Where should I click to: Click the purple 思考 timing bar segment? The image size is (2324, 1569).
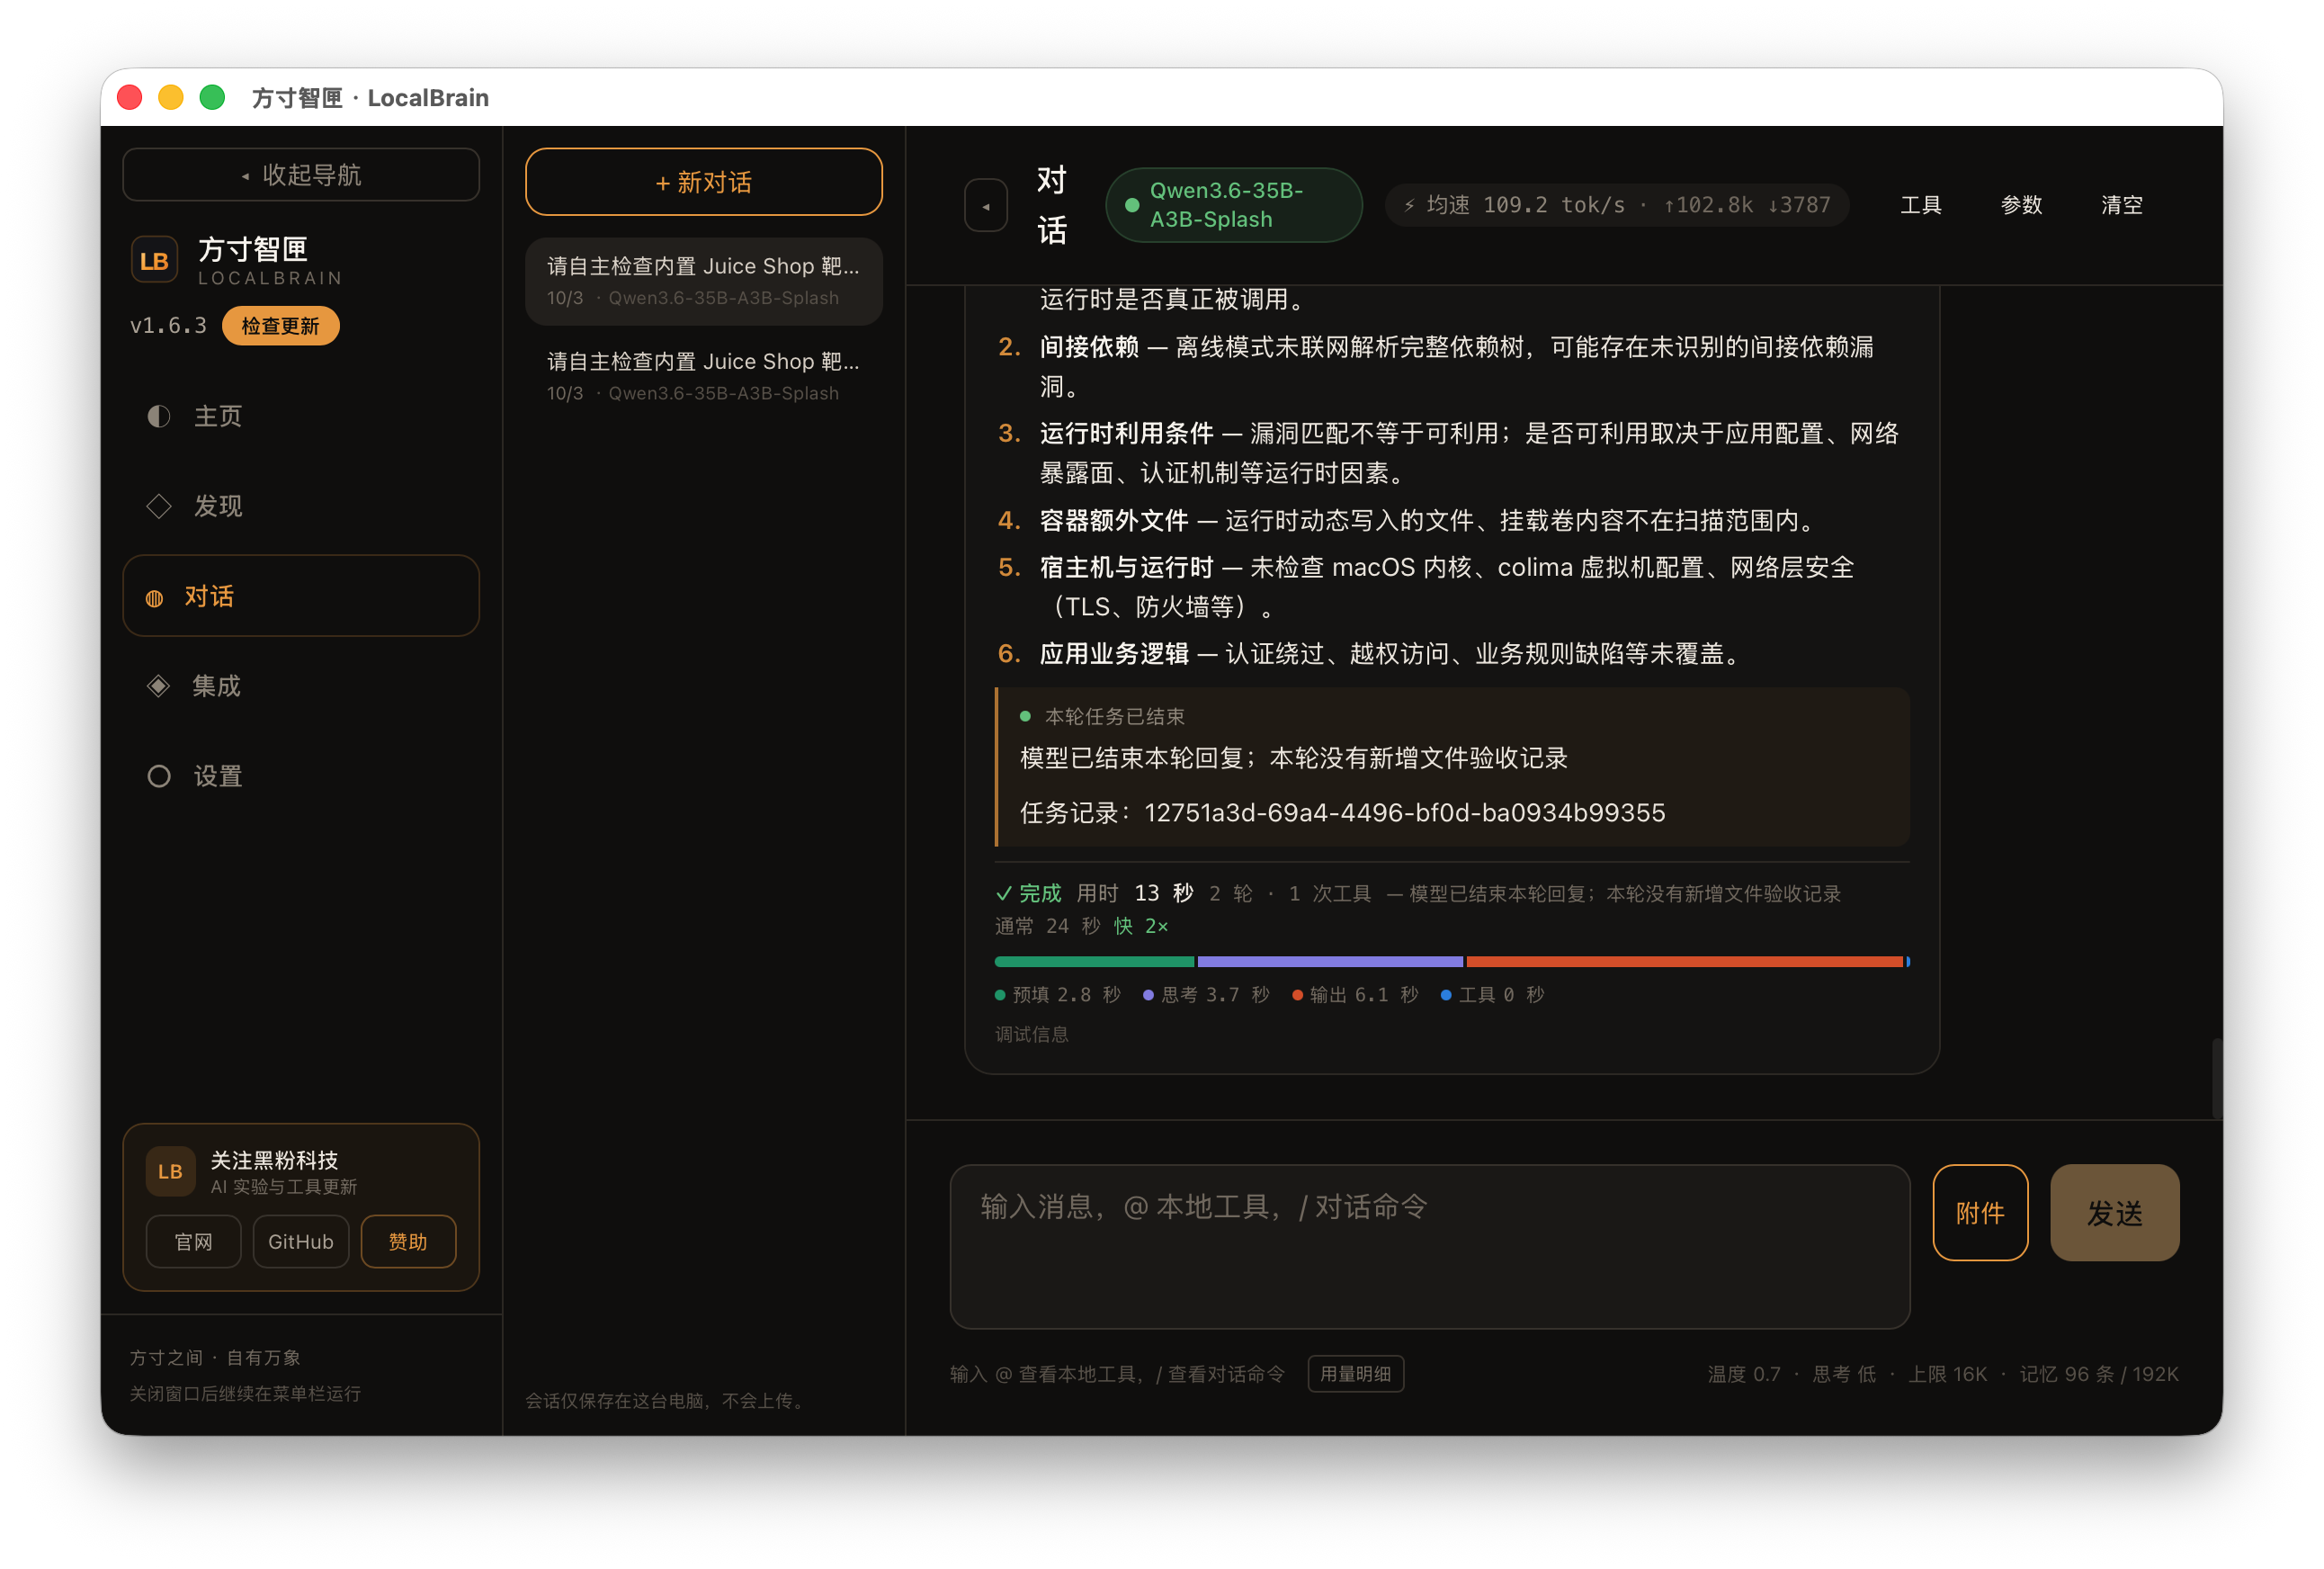point(1330,962)
